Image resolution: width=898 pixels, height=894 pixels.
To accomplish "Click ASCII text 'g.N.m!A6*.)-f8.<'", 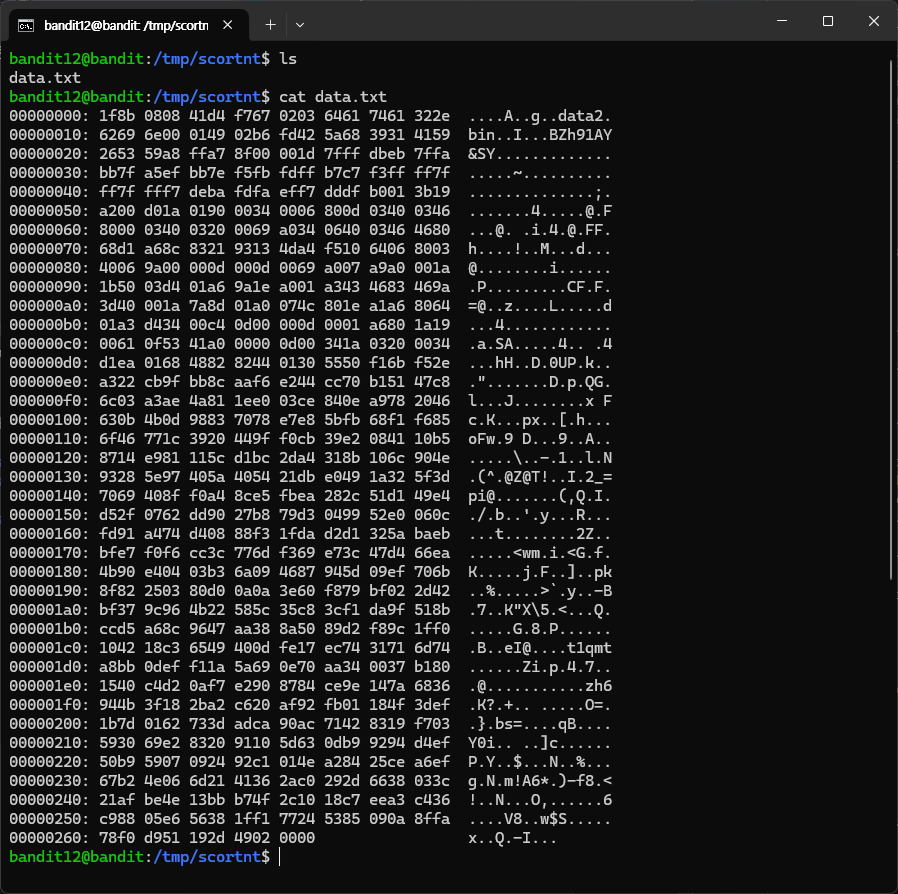I will tap(540, 781).
